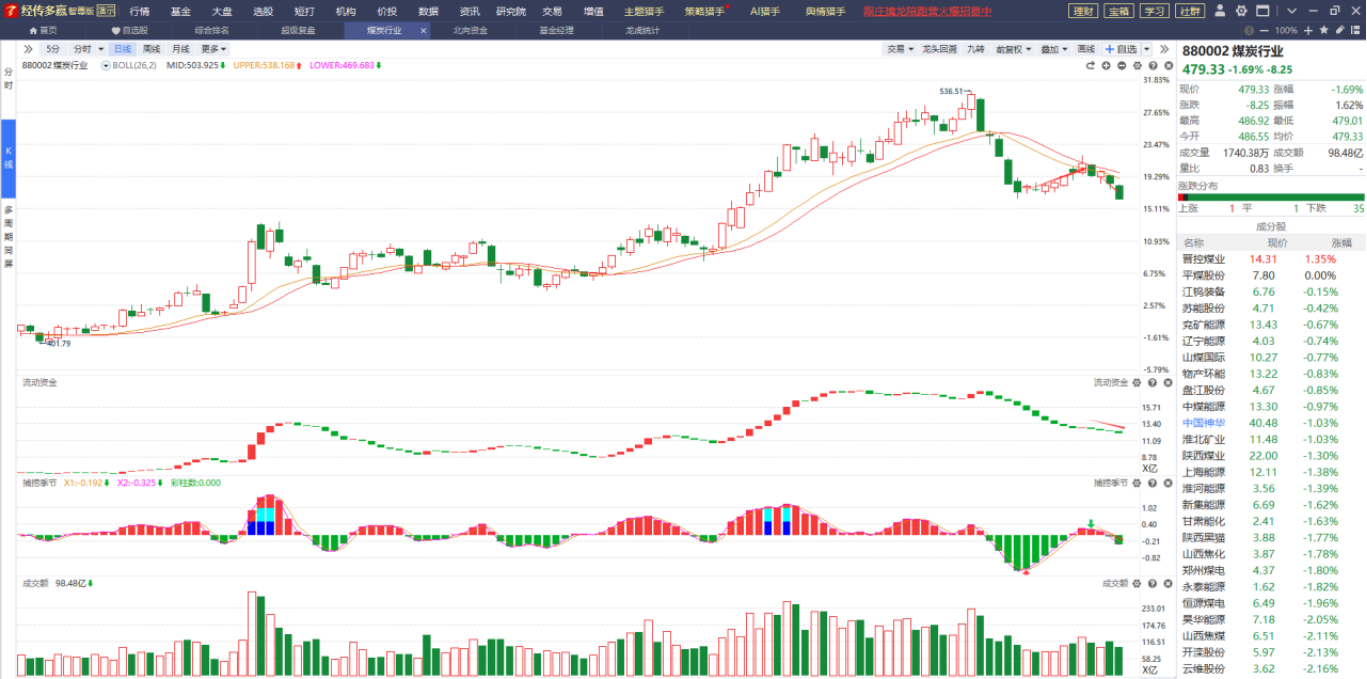Open help for the 成交额 indicator panel
The image size is (1367, 679).
(x=1152, y=583)
